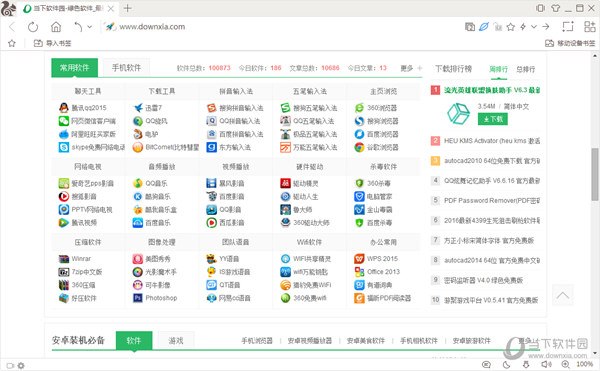Expand the chevron next to lightning icon
This screenshot has width=600, height=371.
tap(533, 27)
